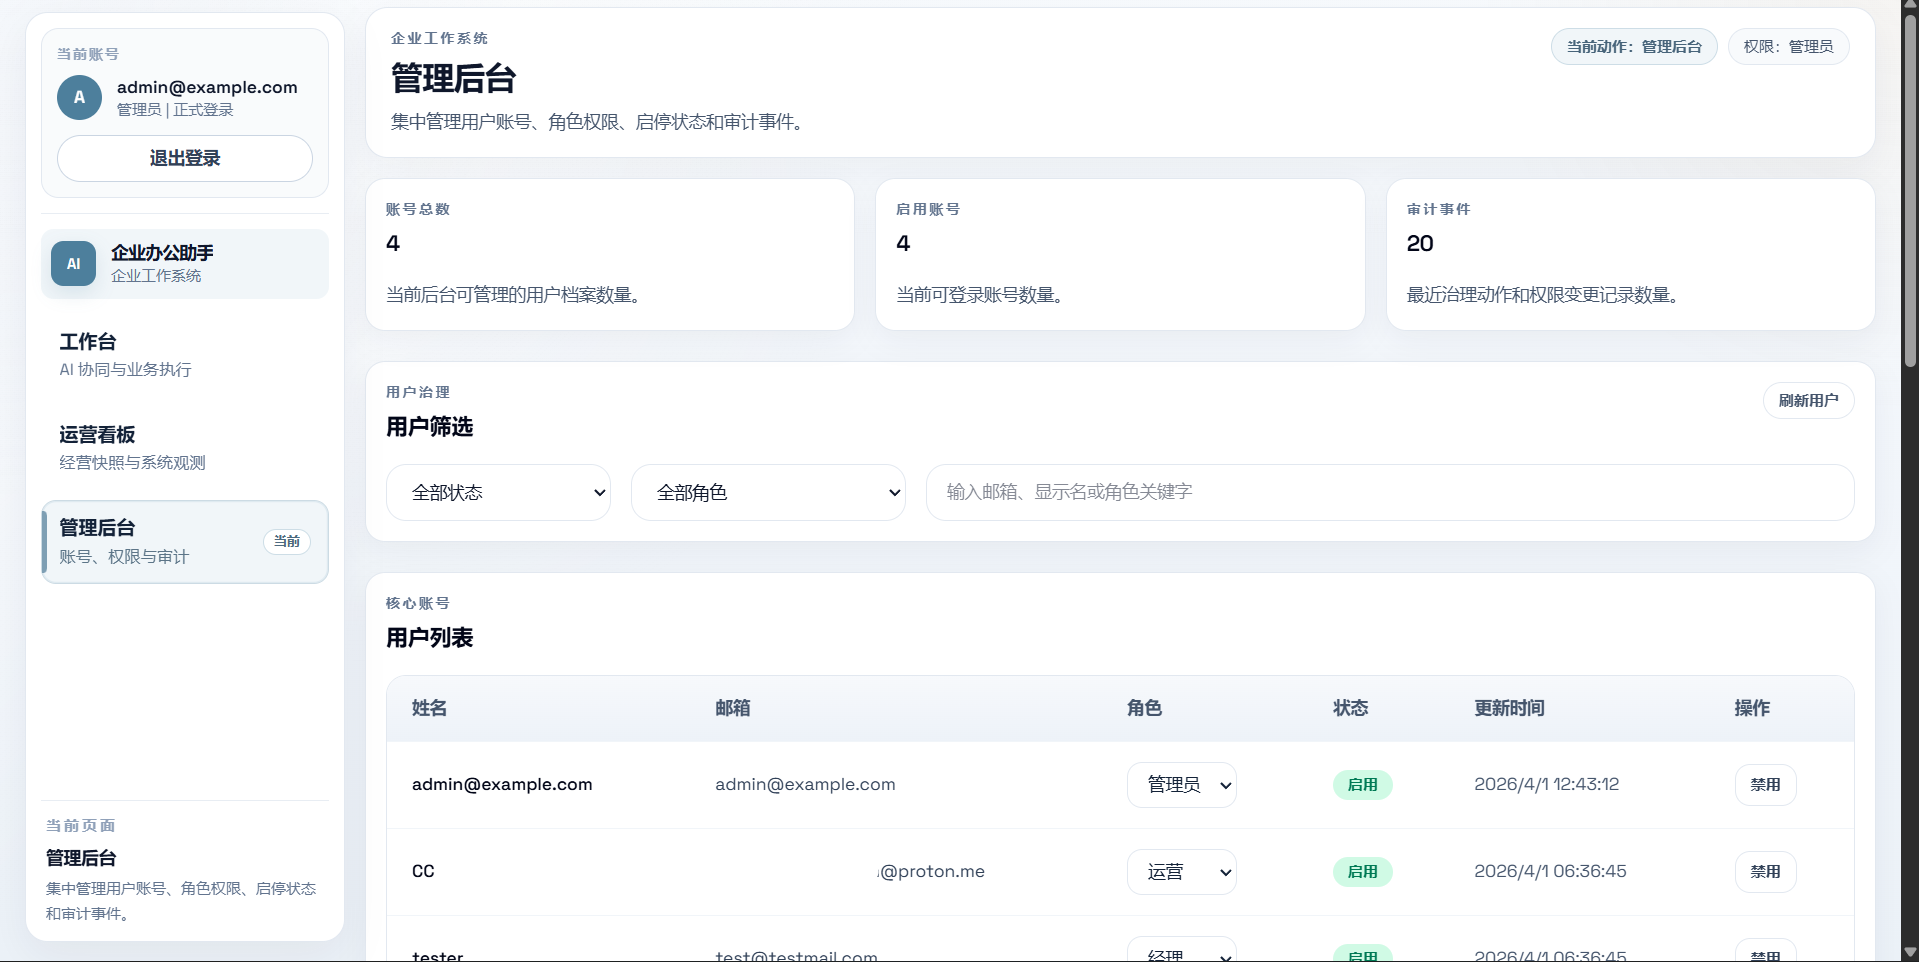
Task: Click the 退出登录 button
Action: 183,158
